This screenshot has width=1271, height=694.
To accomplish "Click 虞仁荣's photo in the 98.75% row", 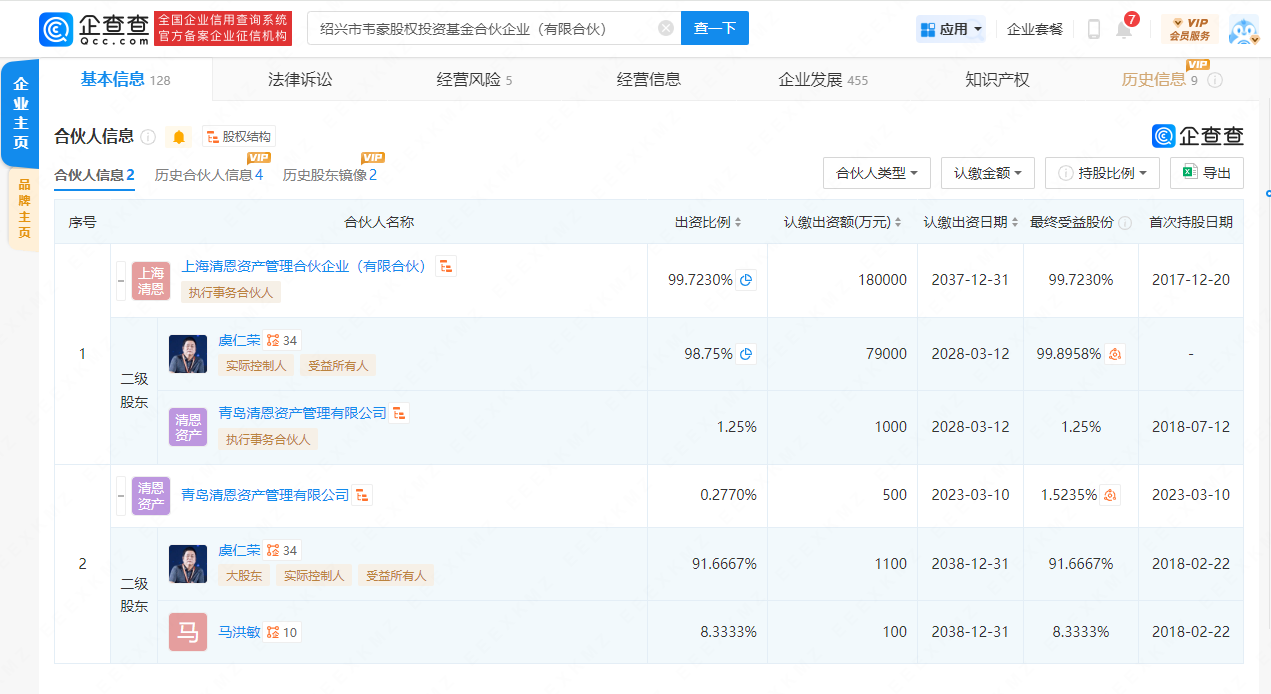I will pyautogui.click(x=188, y=354).
